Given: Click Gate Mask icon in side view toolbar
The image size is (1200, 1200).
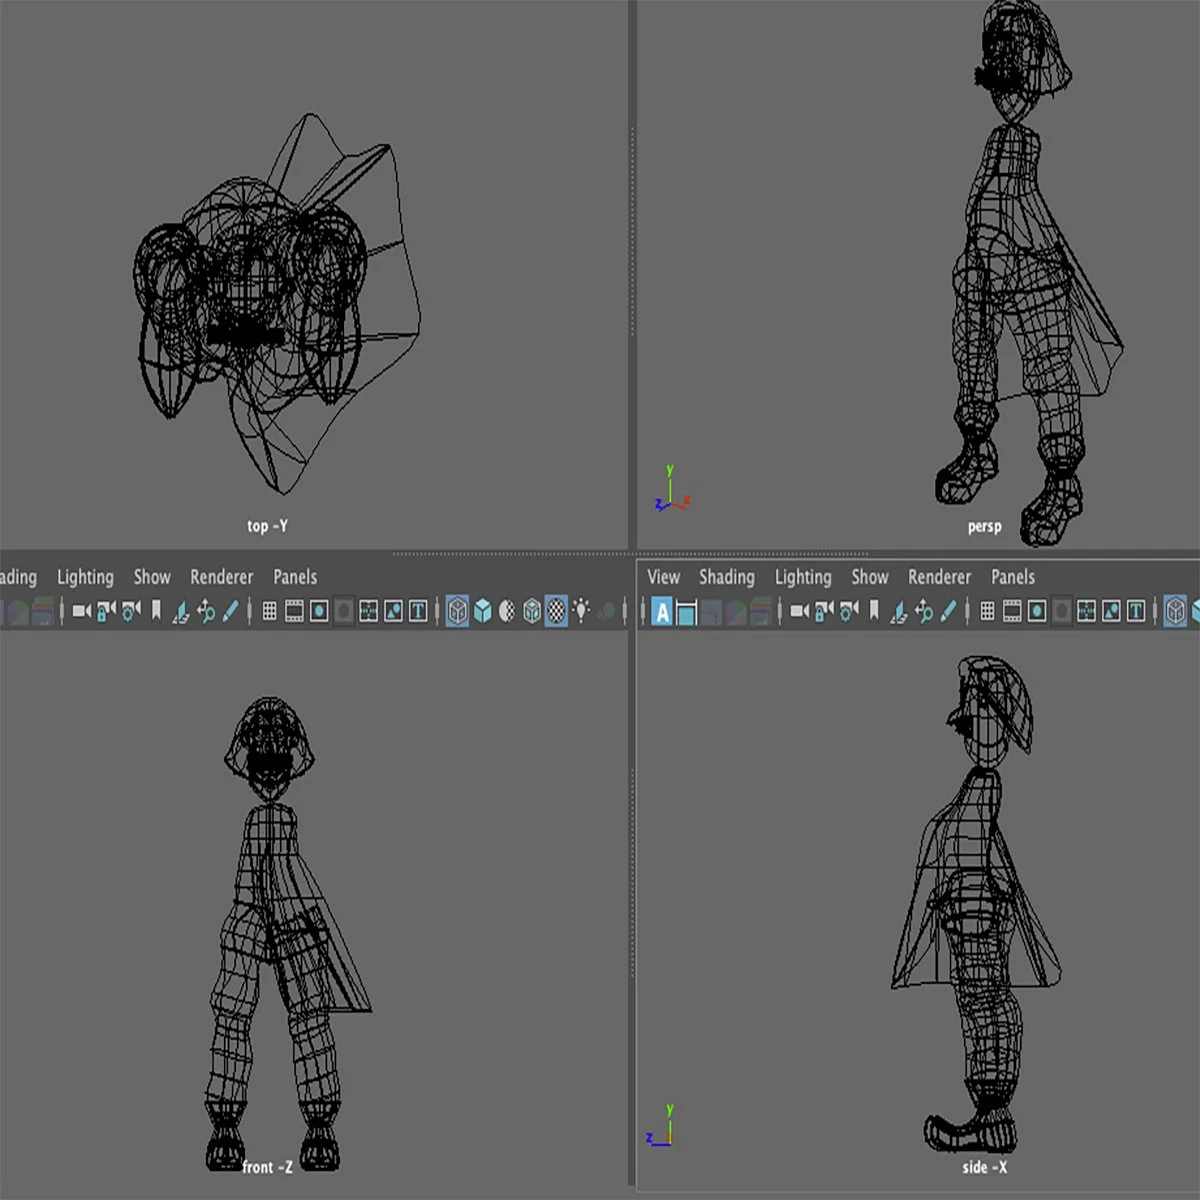Looking at the screenshot, I should coord(1062,610).
